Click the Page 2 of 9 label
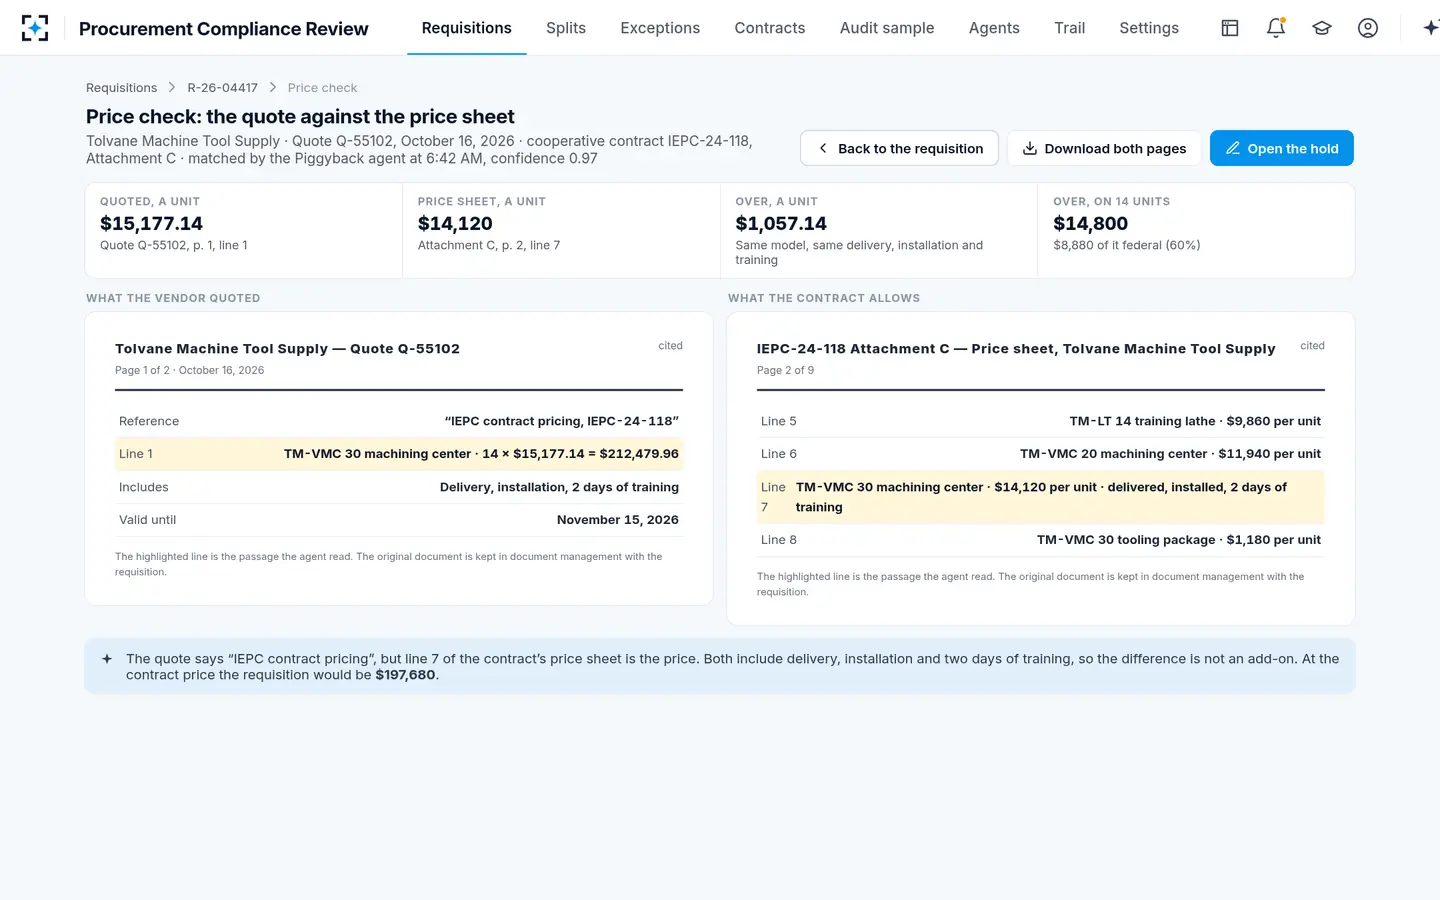The width and height of the screenshot is (1440, 900). [785, 370]
